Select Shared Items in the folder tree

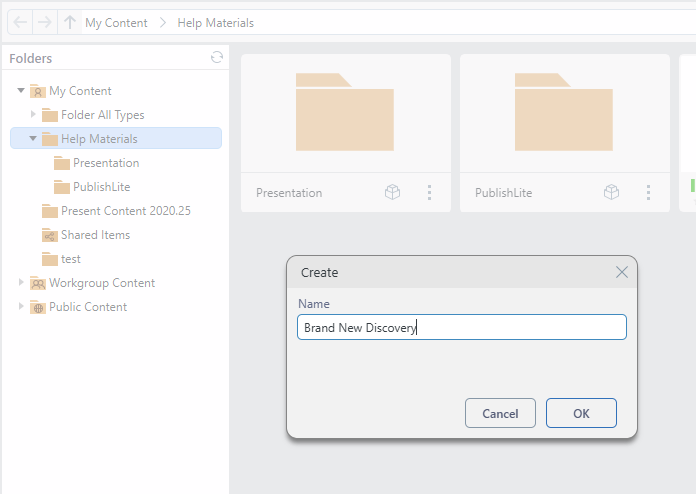(x=95, y=235)
